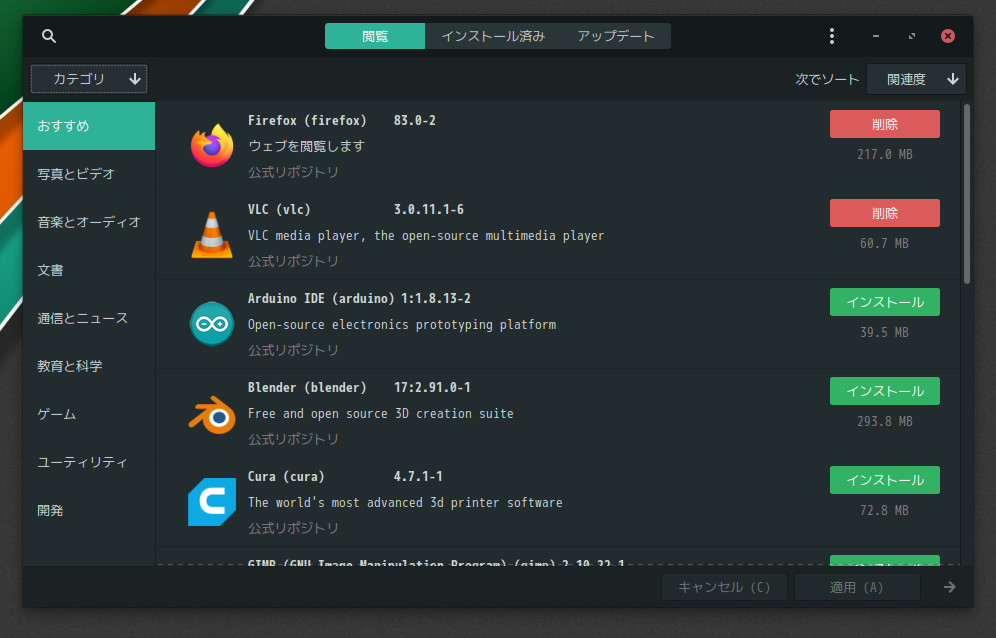Screen dimensions: 996x638
Task: Minimize the package manager window
Action: point(876,36)
